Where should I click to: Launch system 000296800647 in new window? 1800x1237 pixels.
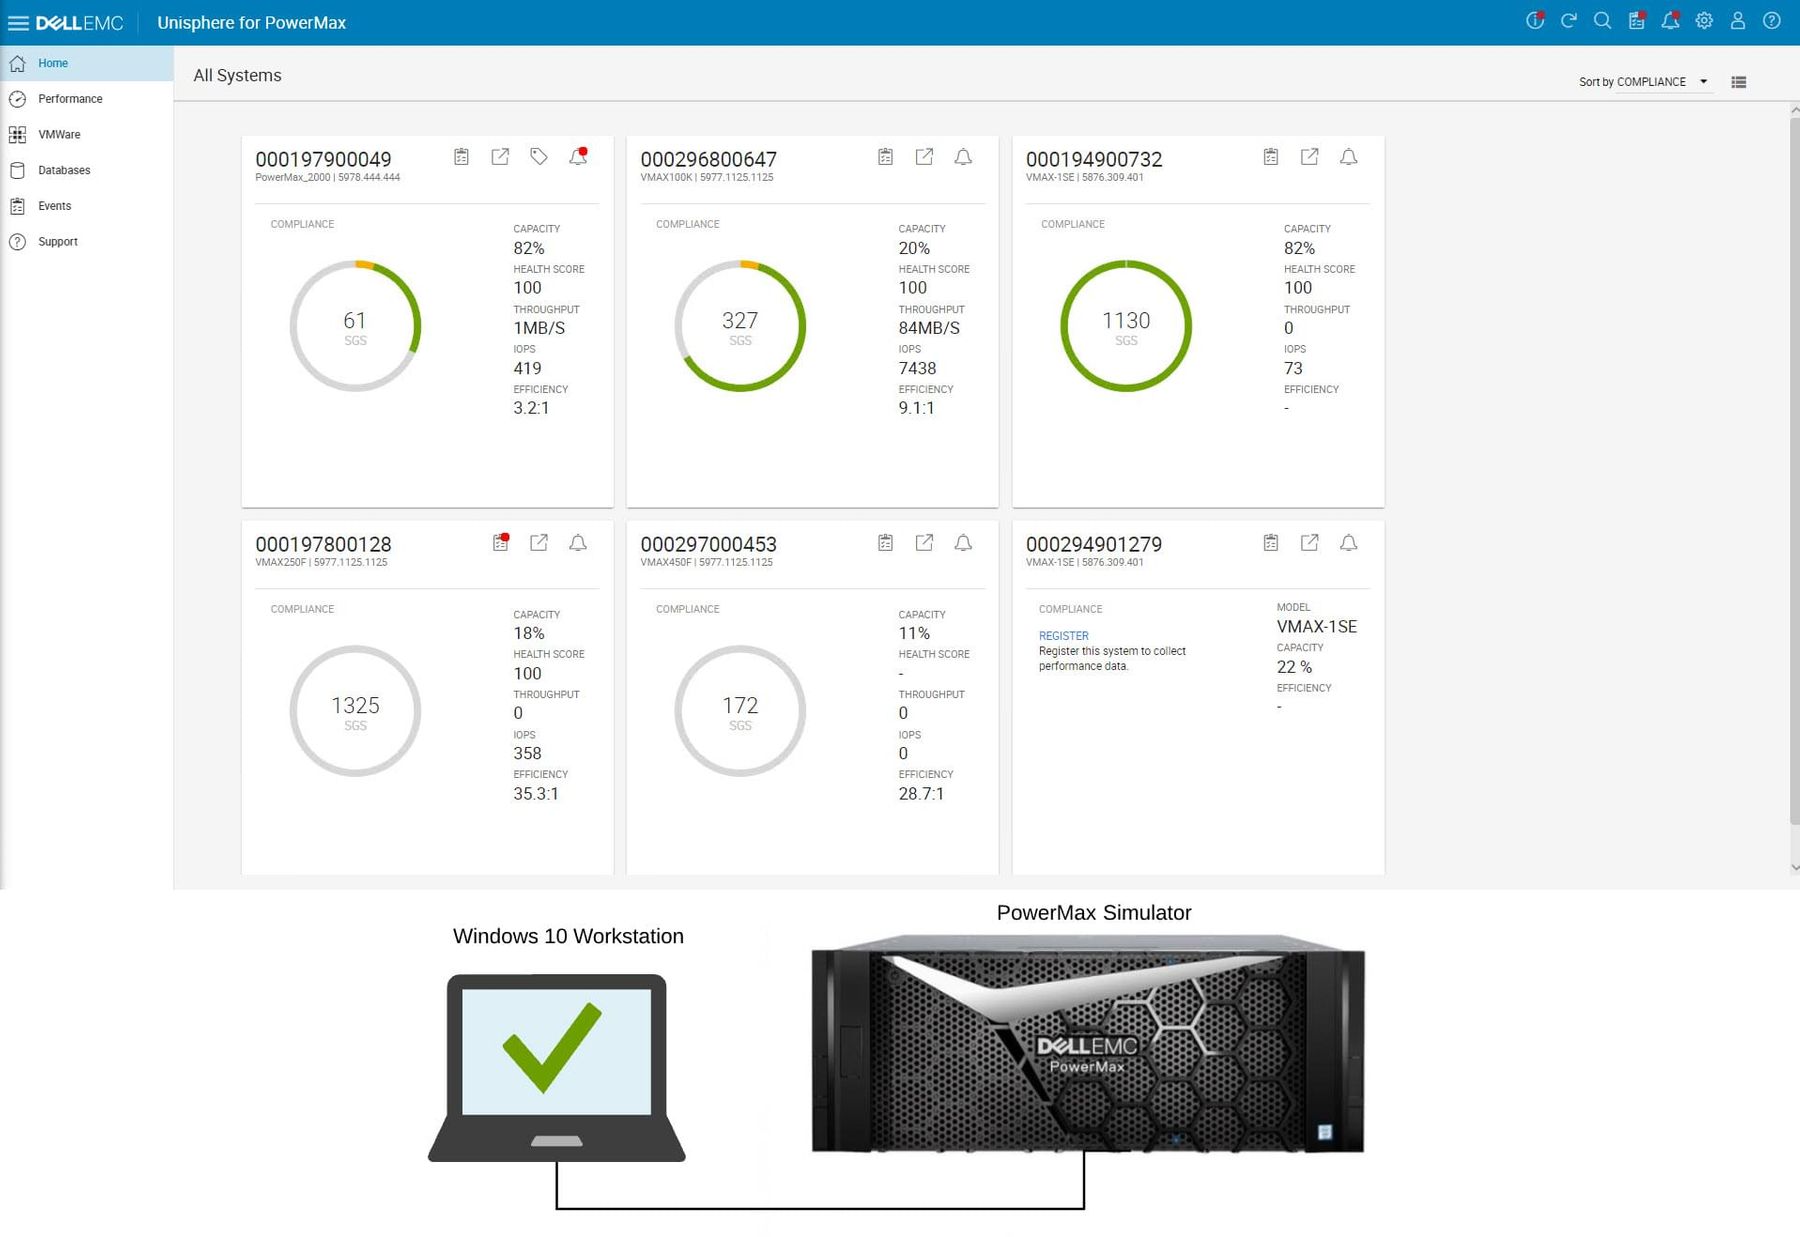point(924,157)
